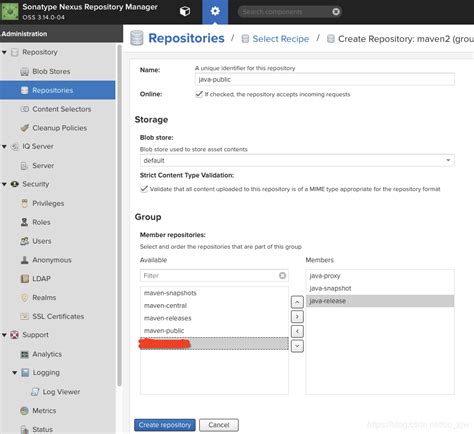Click the Administration gear icon

215,11
